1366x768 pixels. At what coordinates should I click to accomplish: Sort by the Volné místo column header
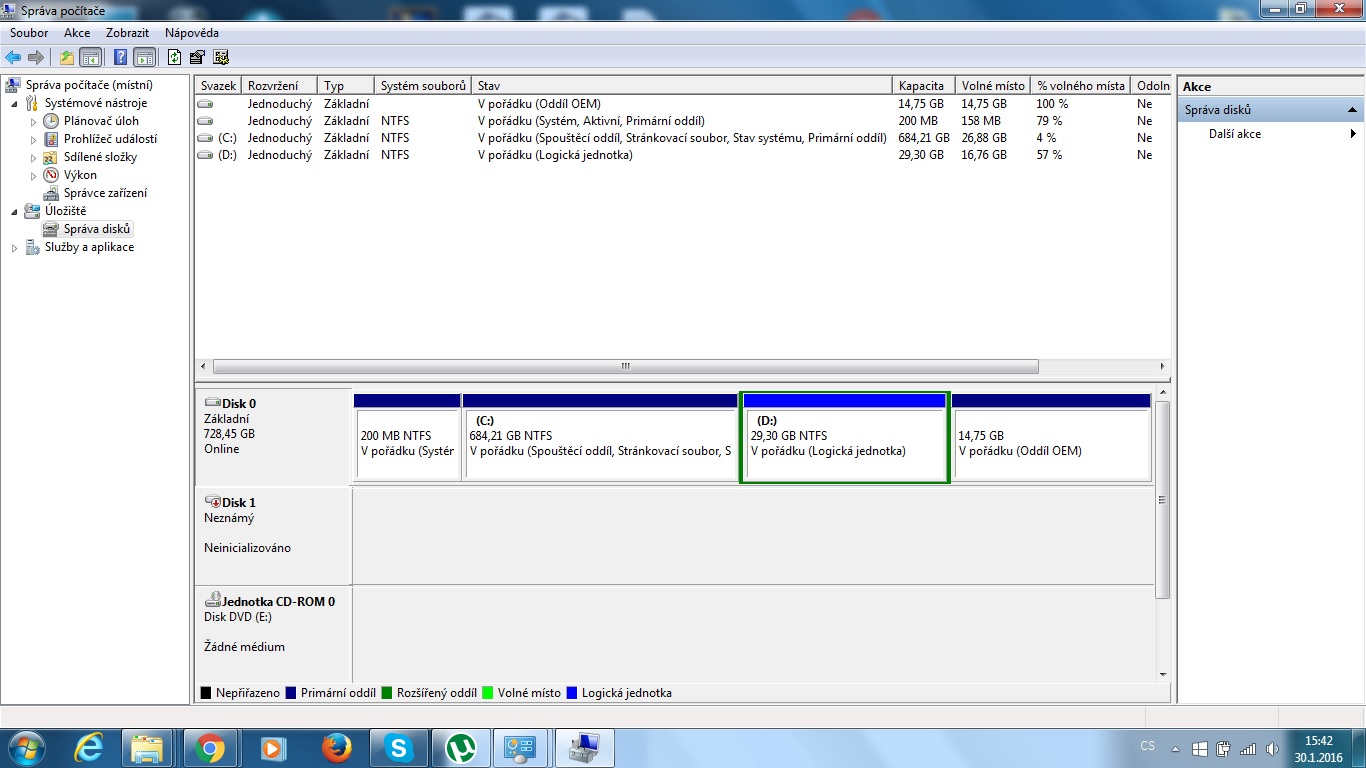click(x=993, y=86)
